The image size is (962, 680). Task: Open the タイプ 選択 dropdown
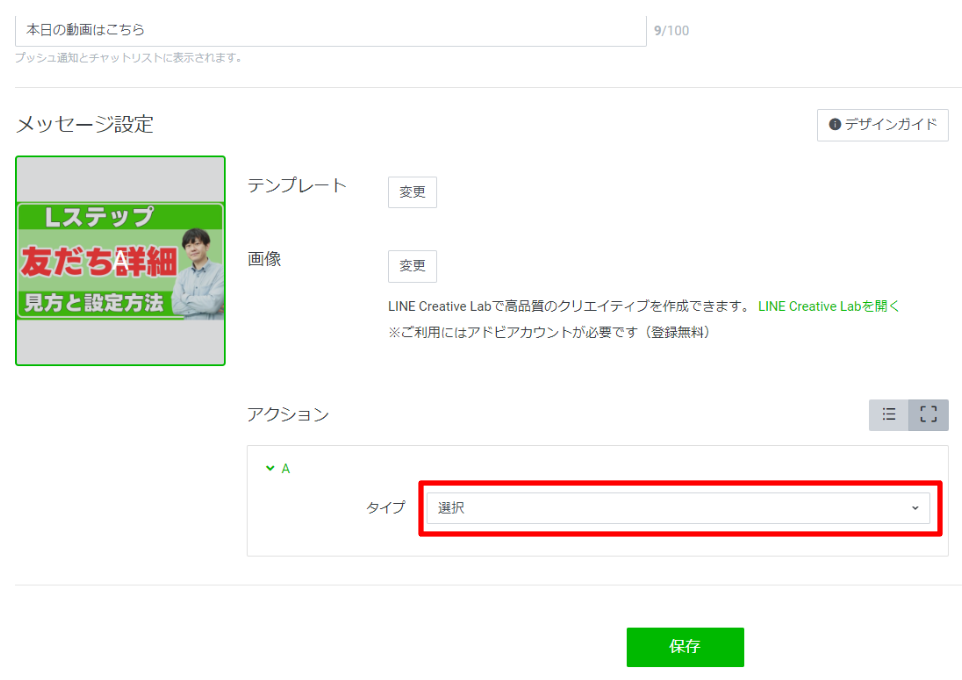[x=678, y=508]
